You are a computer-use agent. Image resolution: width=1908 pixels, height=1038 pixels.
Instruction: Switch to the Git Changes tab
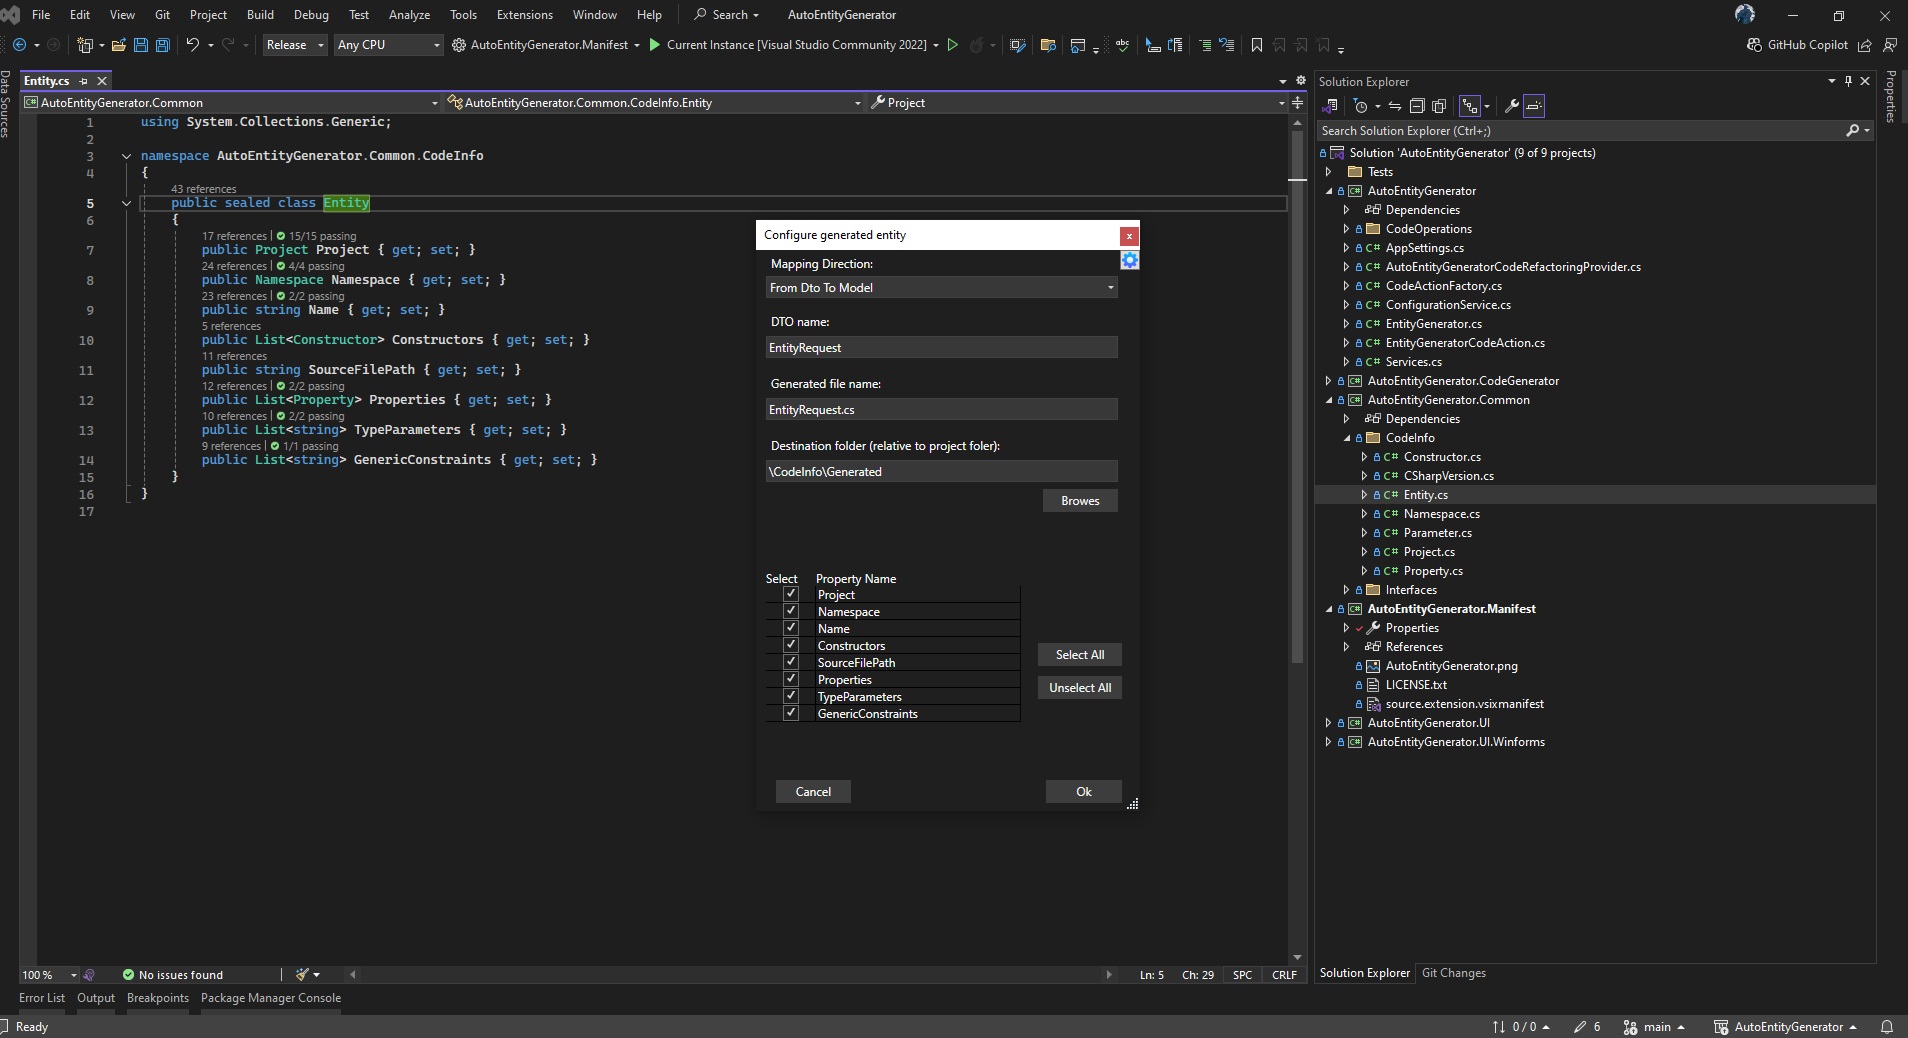pyautogui.click(x=1453, y=973)
